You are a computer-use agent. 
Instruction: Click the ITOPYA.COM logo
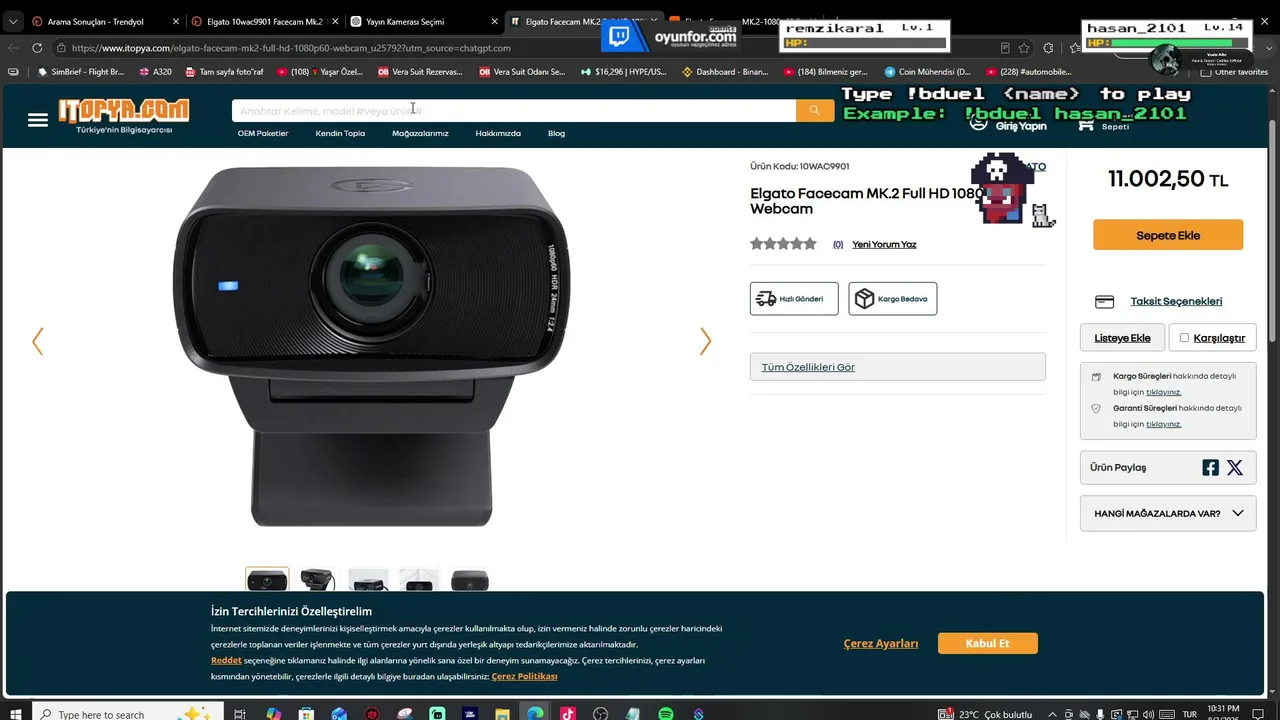tap(124, 111)
